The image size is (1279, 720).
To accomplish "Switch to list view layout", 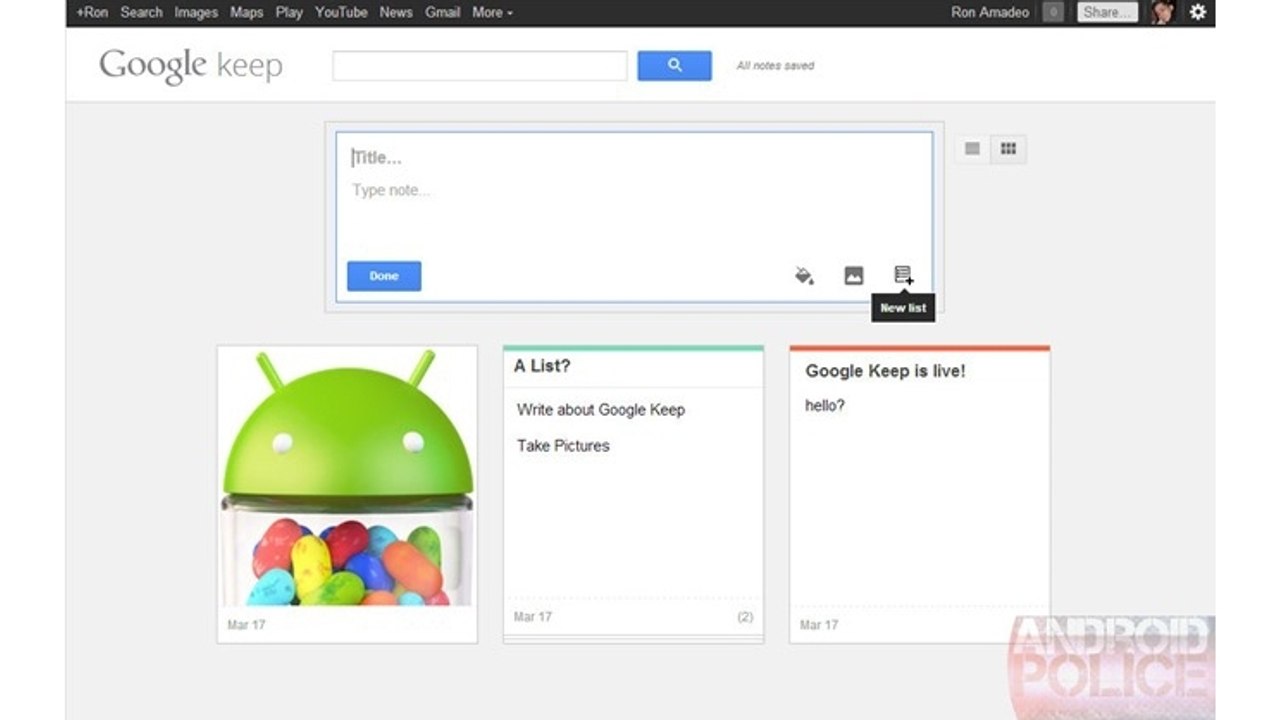I will [972, 149].
